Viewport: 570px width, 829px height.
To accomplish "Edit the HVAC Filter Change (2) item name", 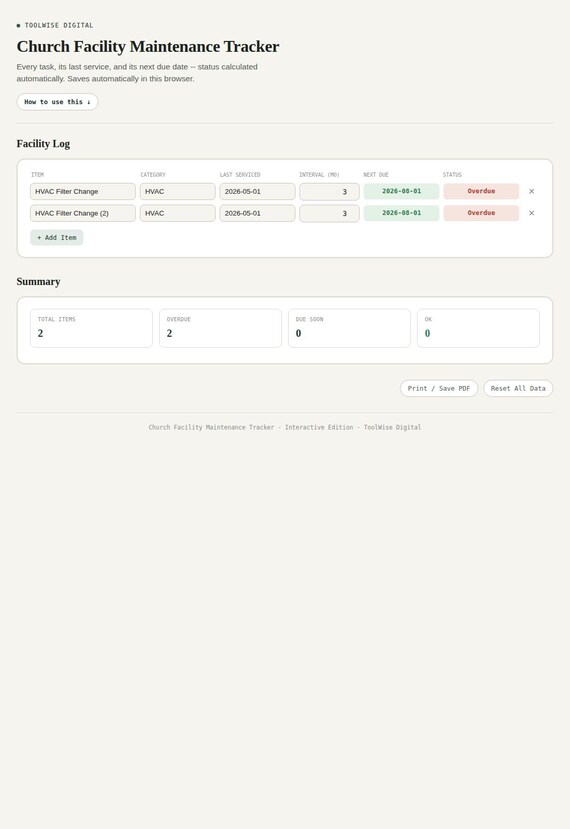I will [83, 213].
